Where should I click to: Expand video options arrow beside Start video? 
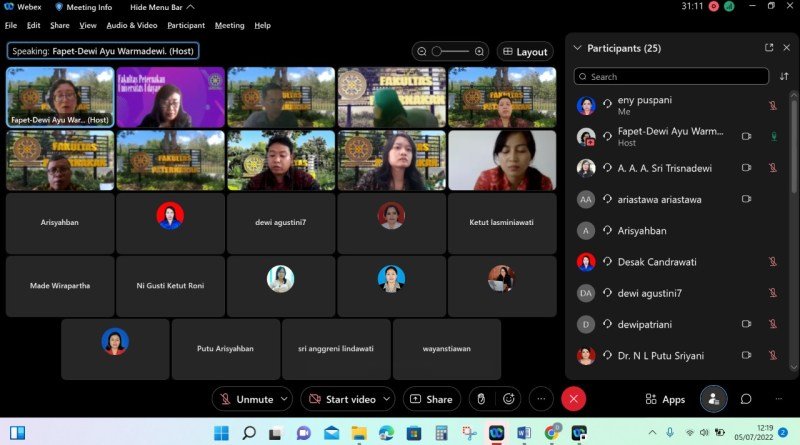tap(386, 399)
